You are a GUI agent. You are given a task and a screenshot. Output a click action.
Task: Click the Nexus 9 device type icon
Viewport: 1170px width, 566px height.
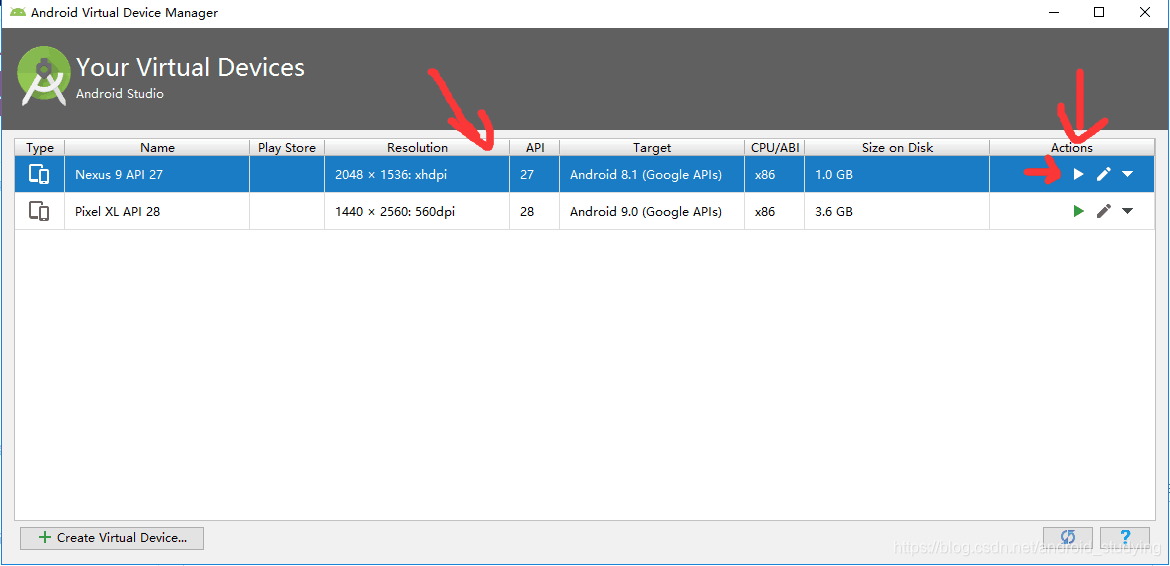39,174
